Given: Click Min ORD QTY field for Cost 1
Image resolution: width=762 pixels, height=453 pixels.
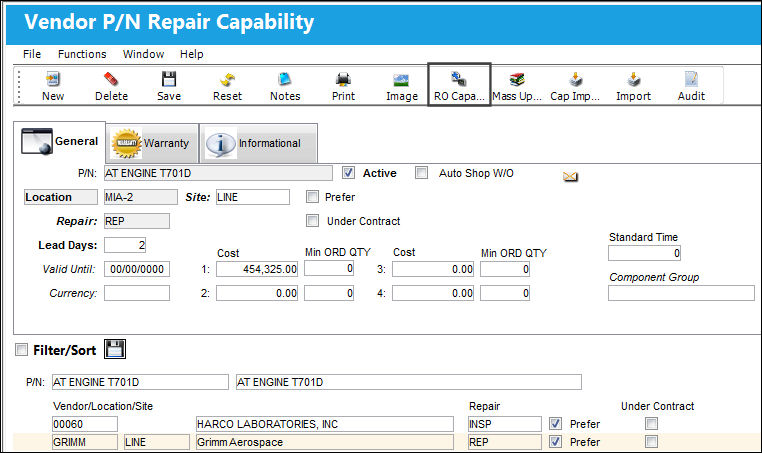Looking at the screenshot, I should click(x=329, y=268).
